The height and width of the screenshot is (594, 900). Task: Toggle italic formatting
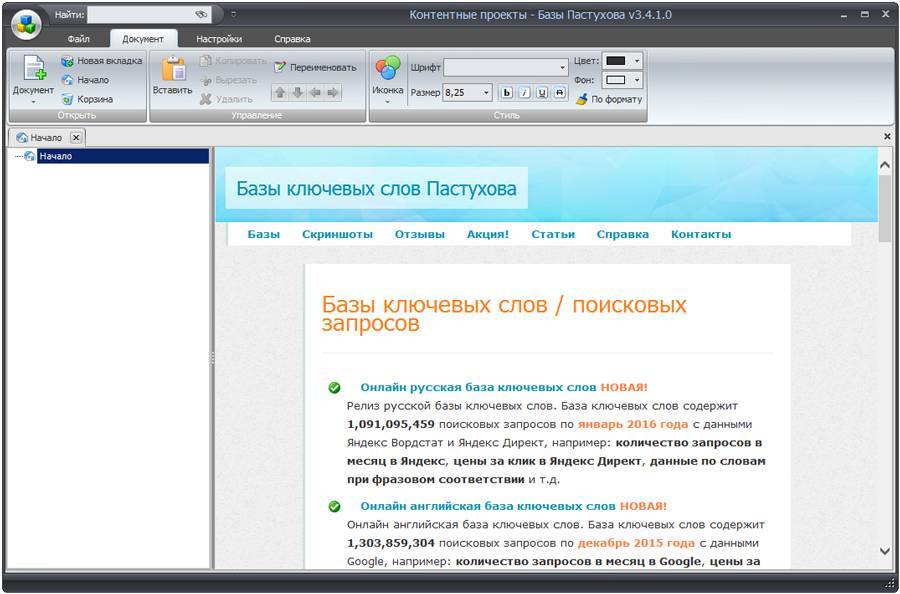[524, 93]
